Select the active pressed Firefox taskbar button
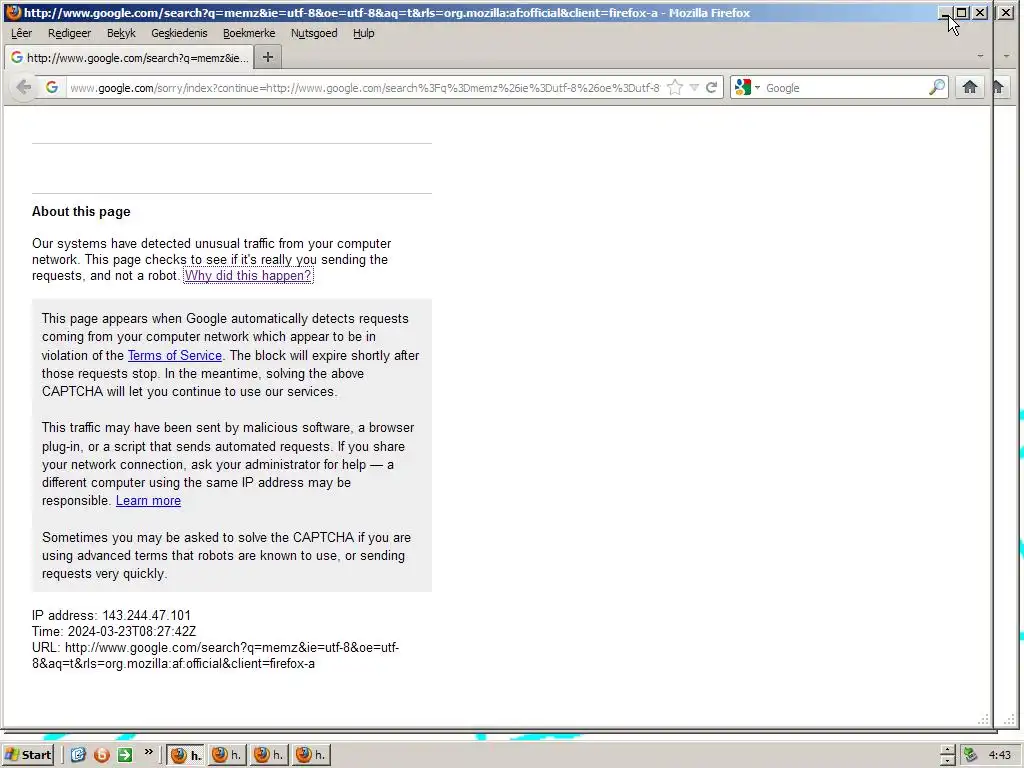This screenshot has width=1024, height=768. (185, 755)
